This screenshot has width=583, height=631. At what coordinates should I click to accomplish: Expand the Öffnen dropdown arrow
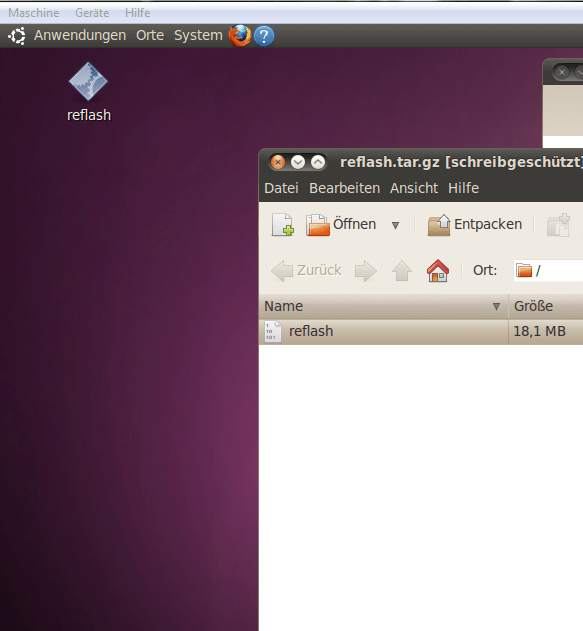pos(396,225)
